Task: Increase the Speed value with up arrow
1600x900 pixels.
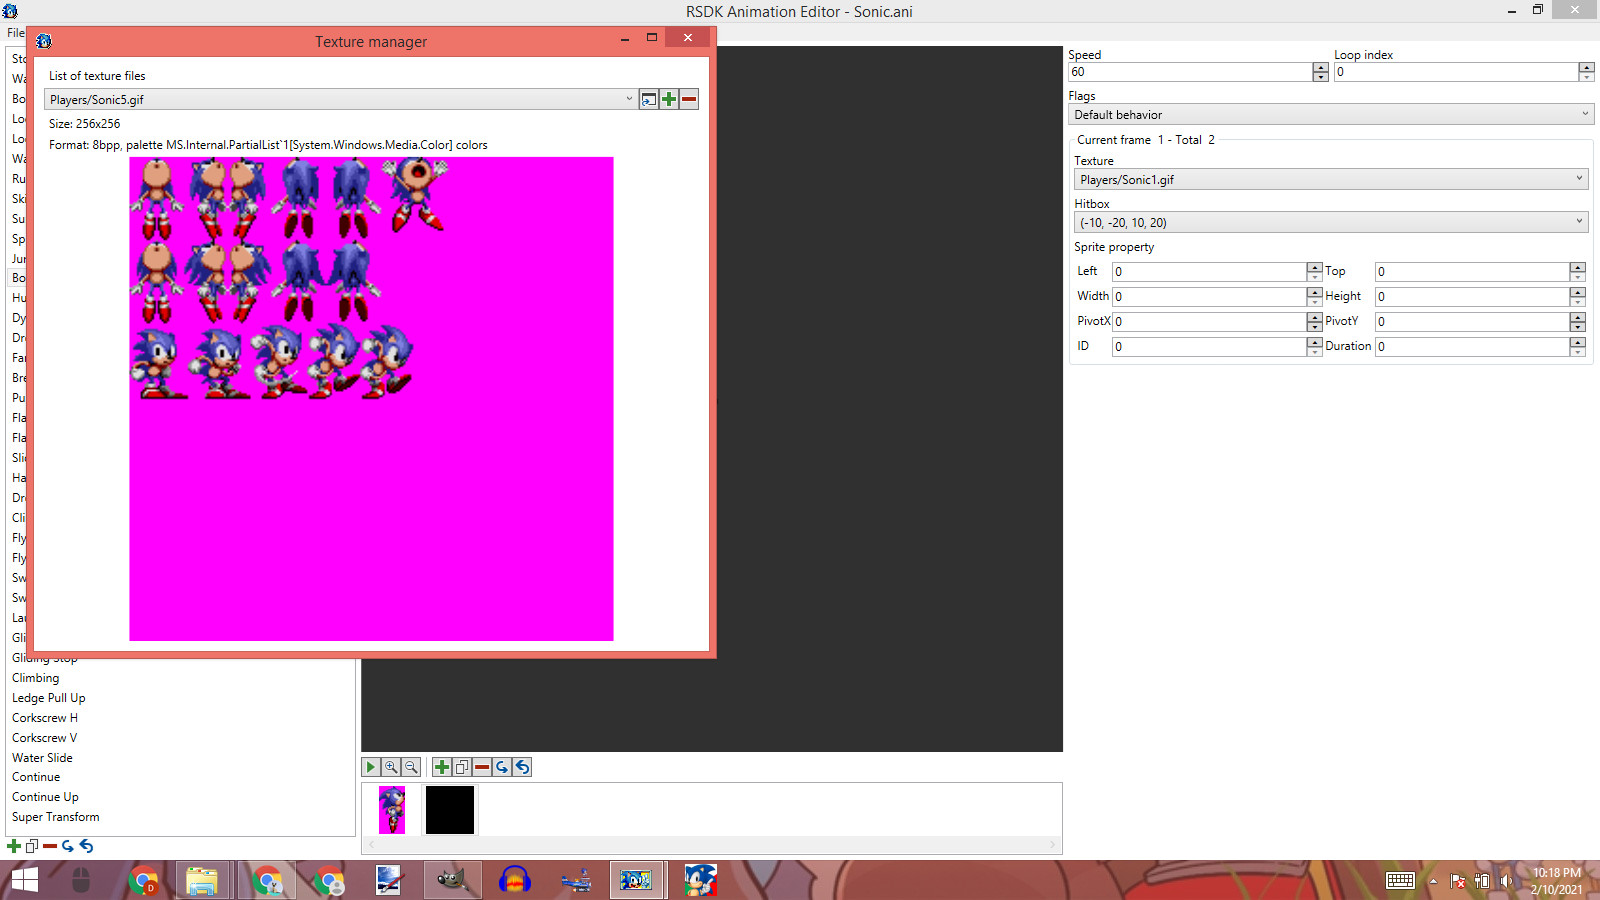Action: coord(1320,67)
